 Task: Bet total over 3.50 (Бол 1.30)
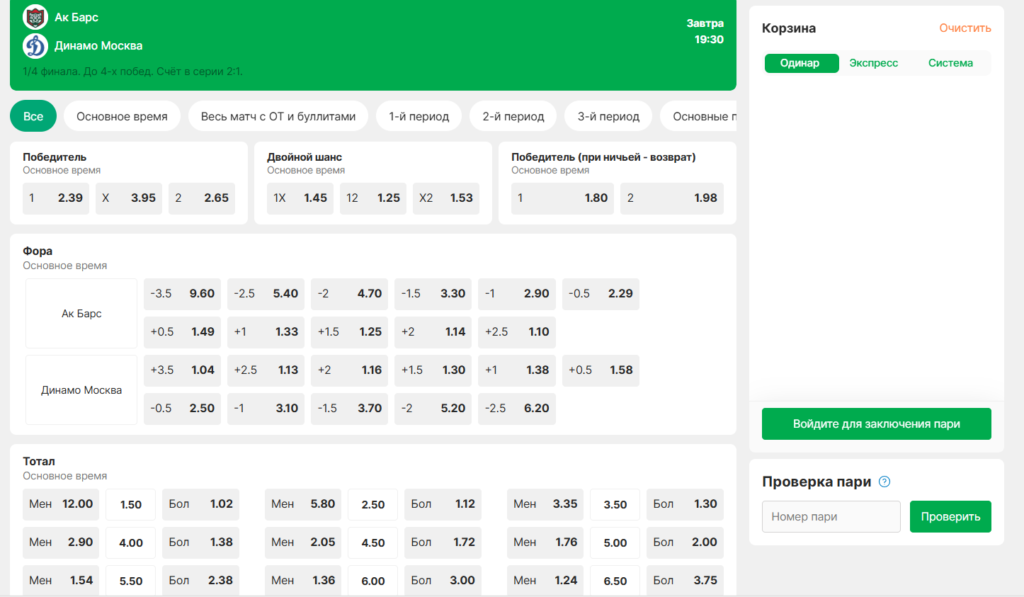click(685, 504)
